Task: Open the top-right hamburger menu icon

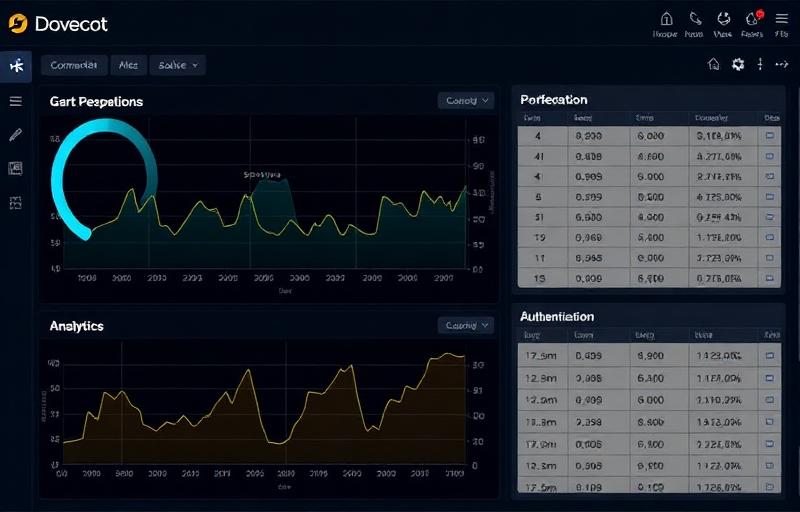Action: click(x=781, y=18)
